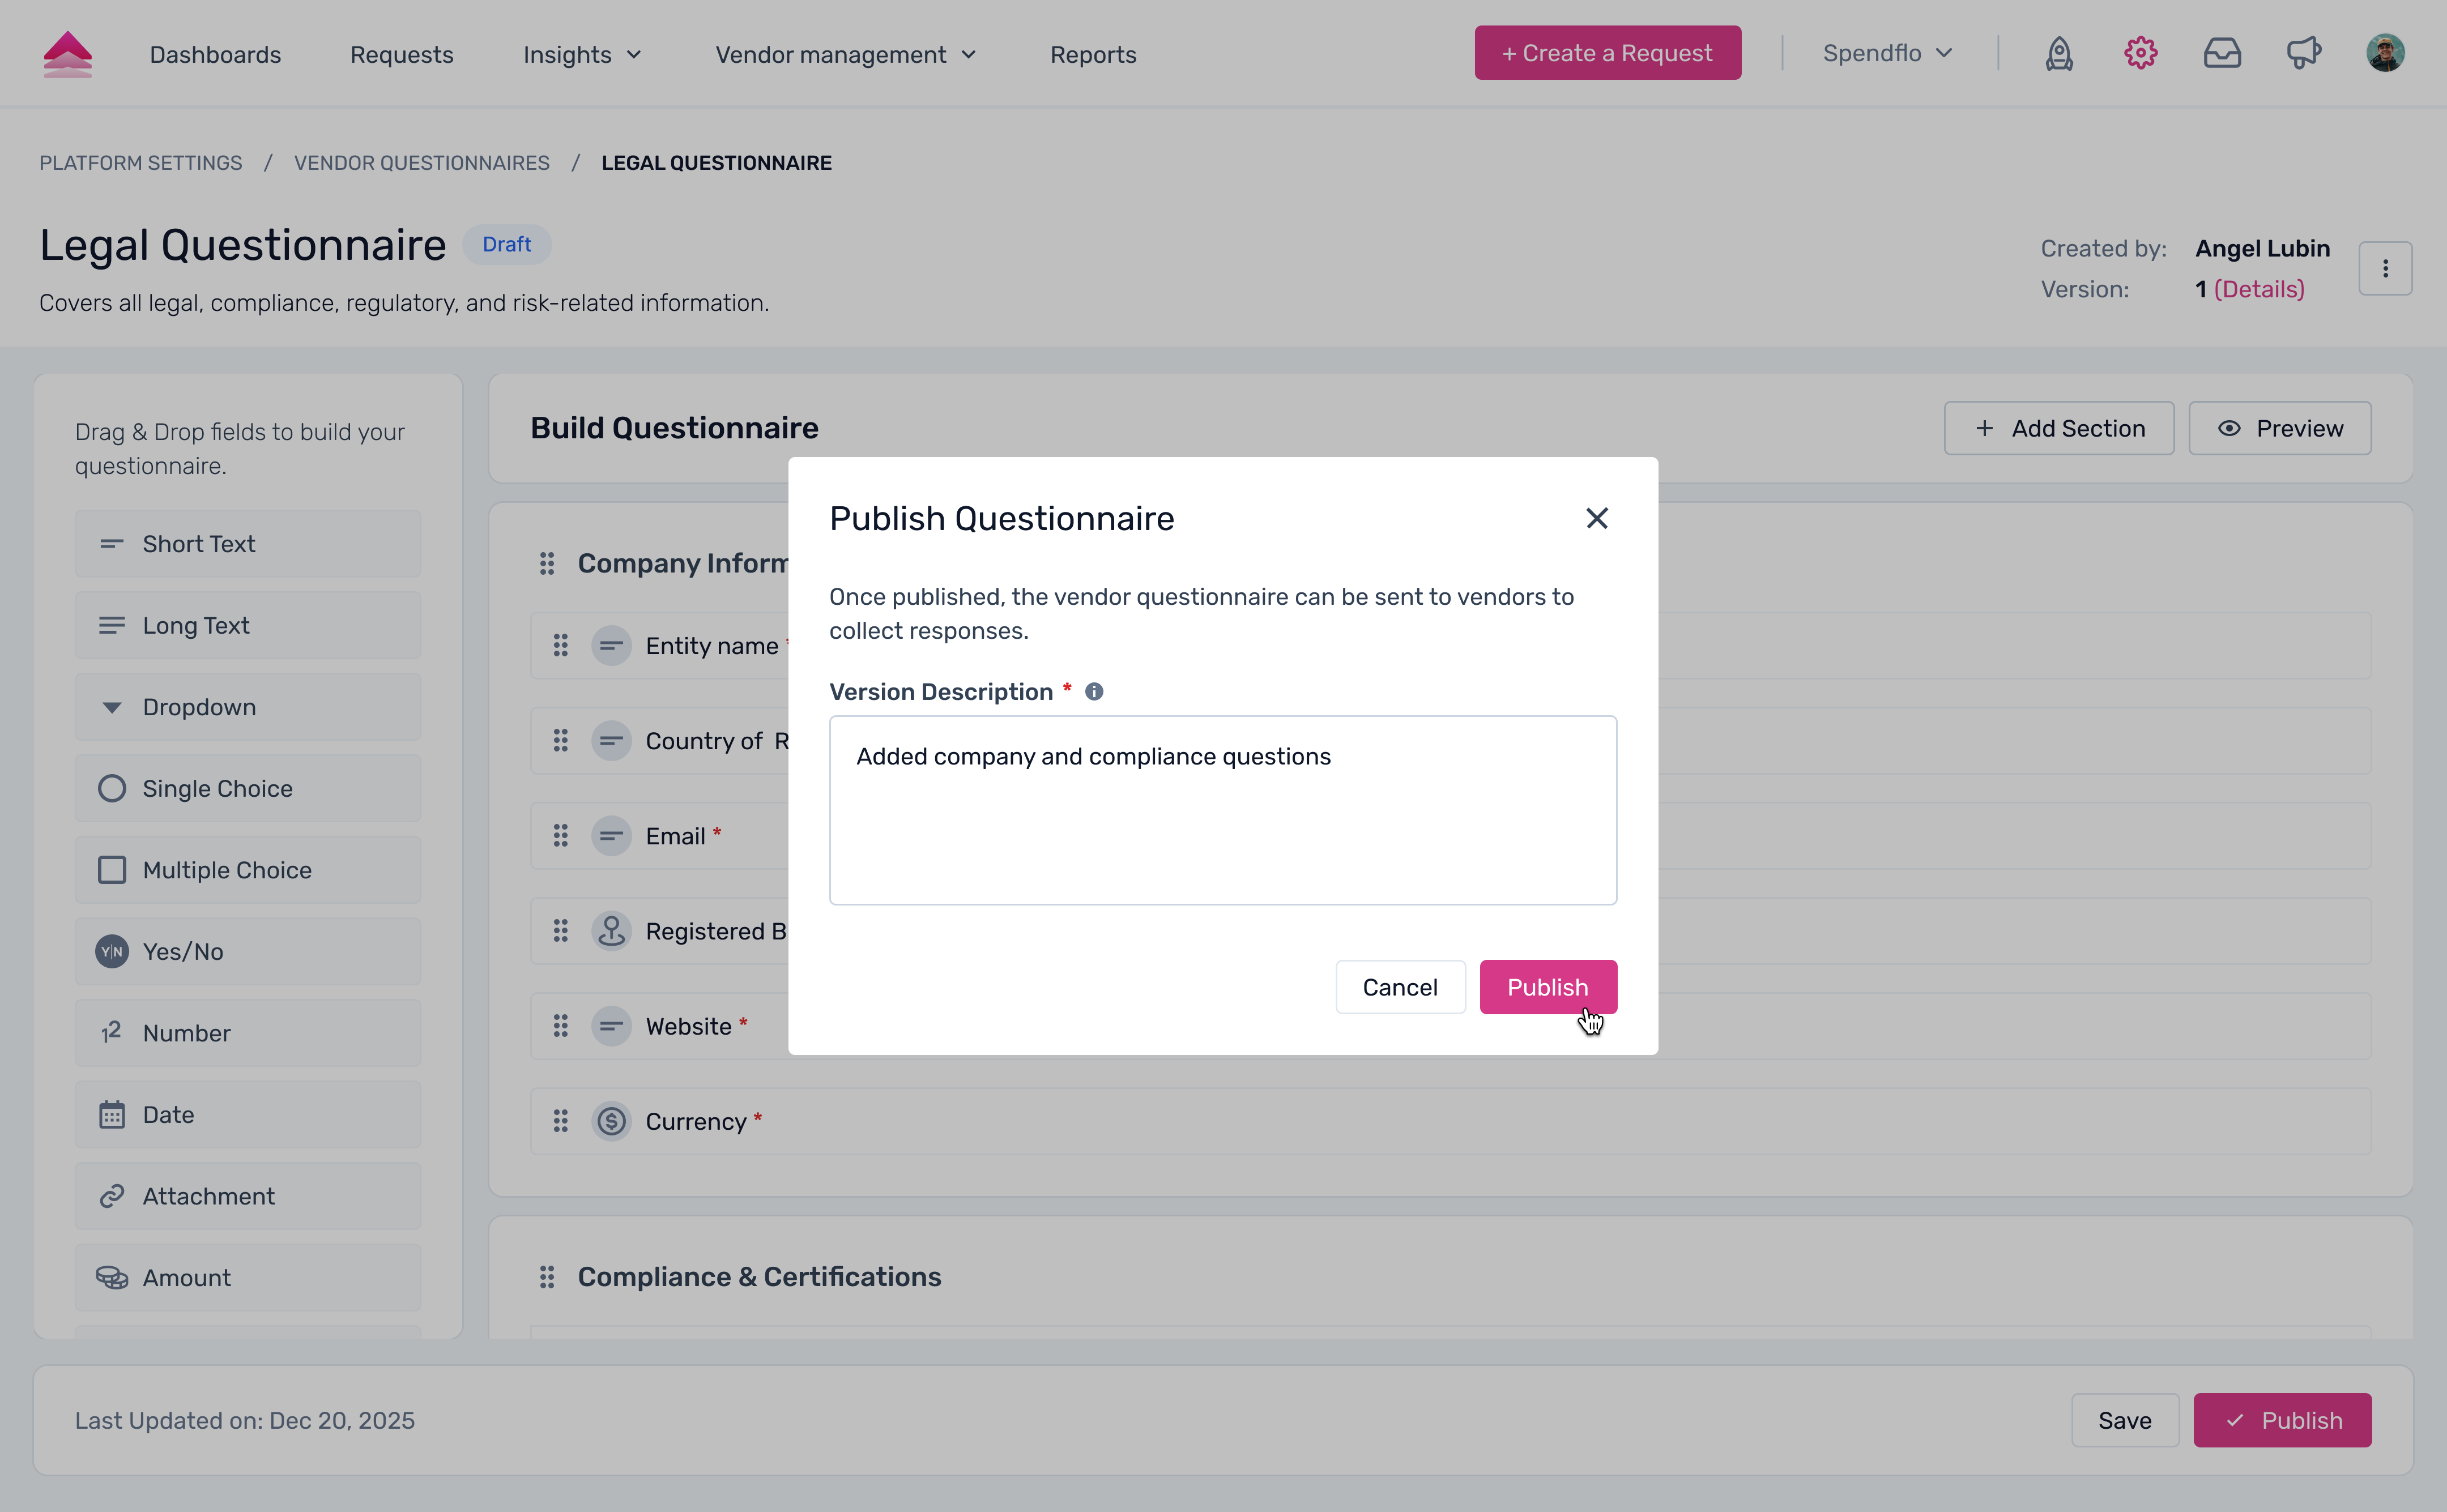This screenshot has height=1512, width=2447.
Task: Click drag handle beside Currency field
Action: (x=561, y=1121)
